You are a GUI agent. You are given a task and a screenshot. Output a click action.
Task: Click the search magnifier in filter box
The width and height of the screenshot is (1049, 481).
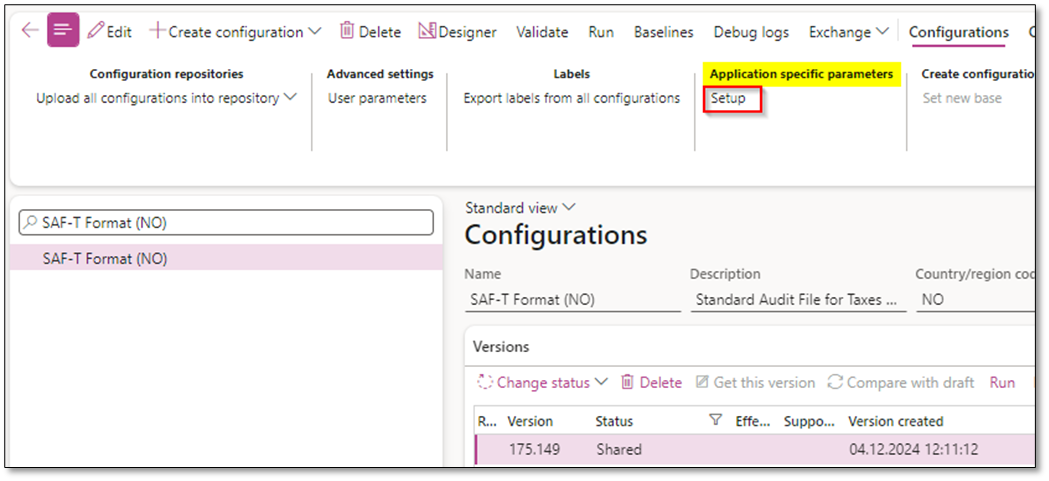point(32,223)
